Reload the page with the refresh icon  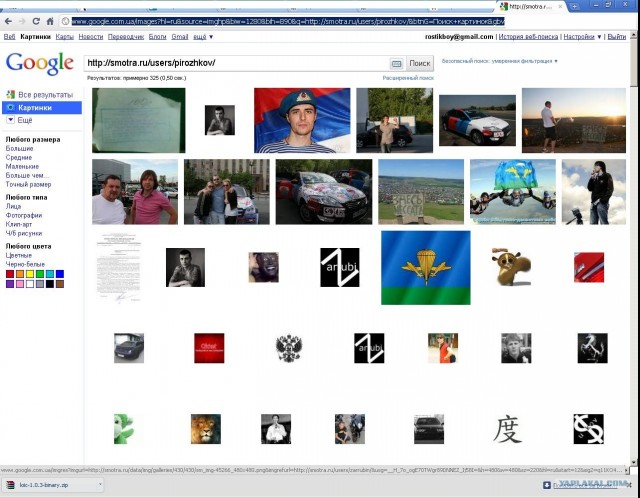click(36, 21)
